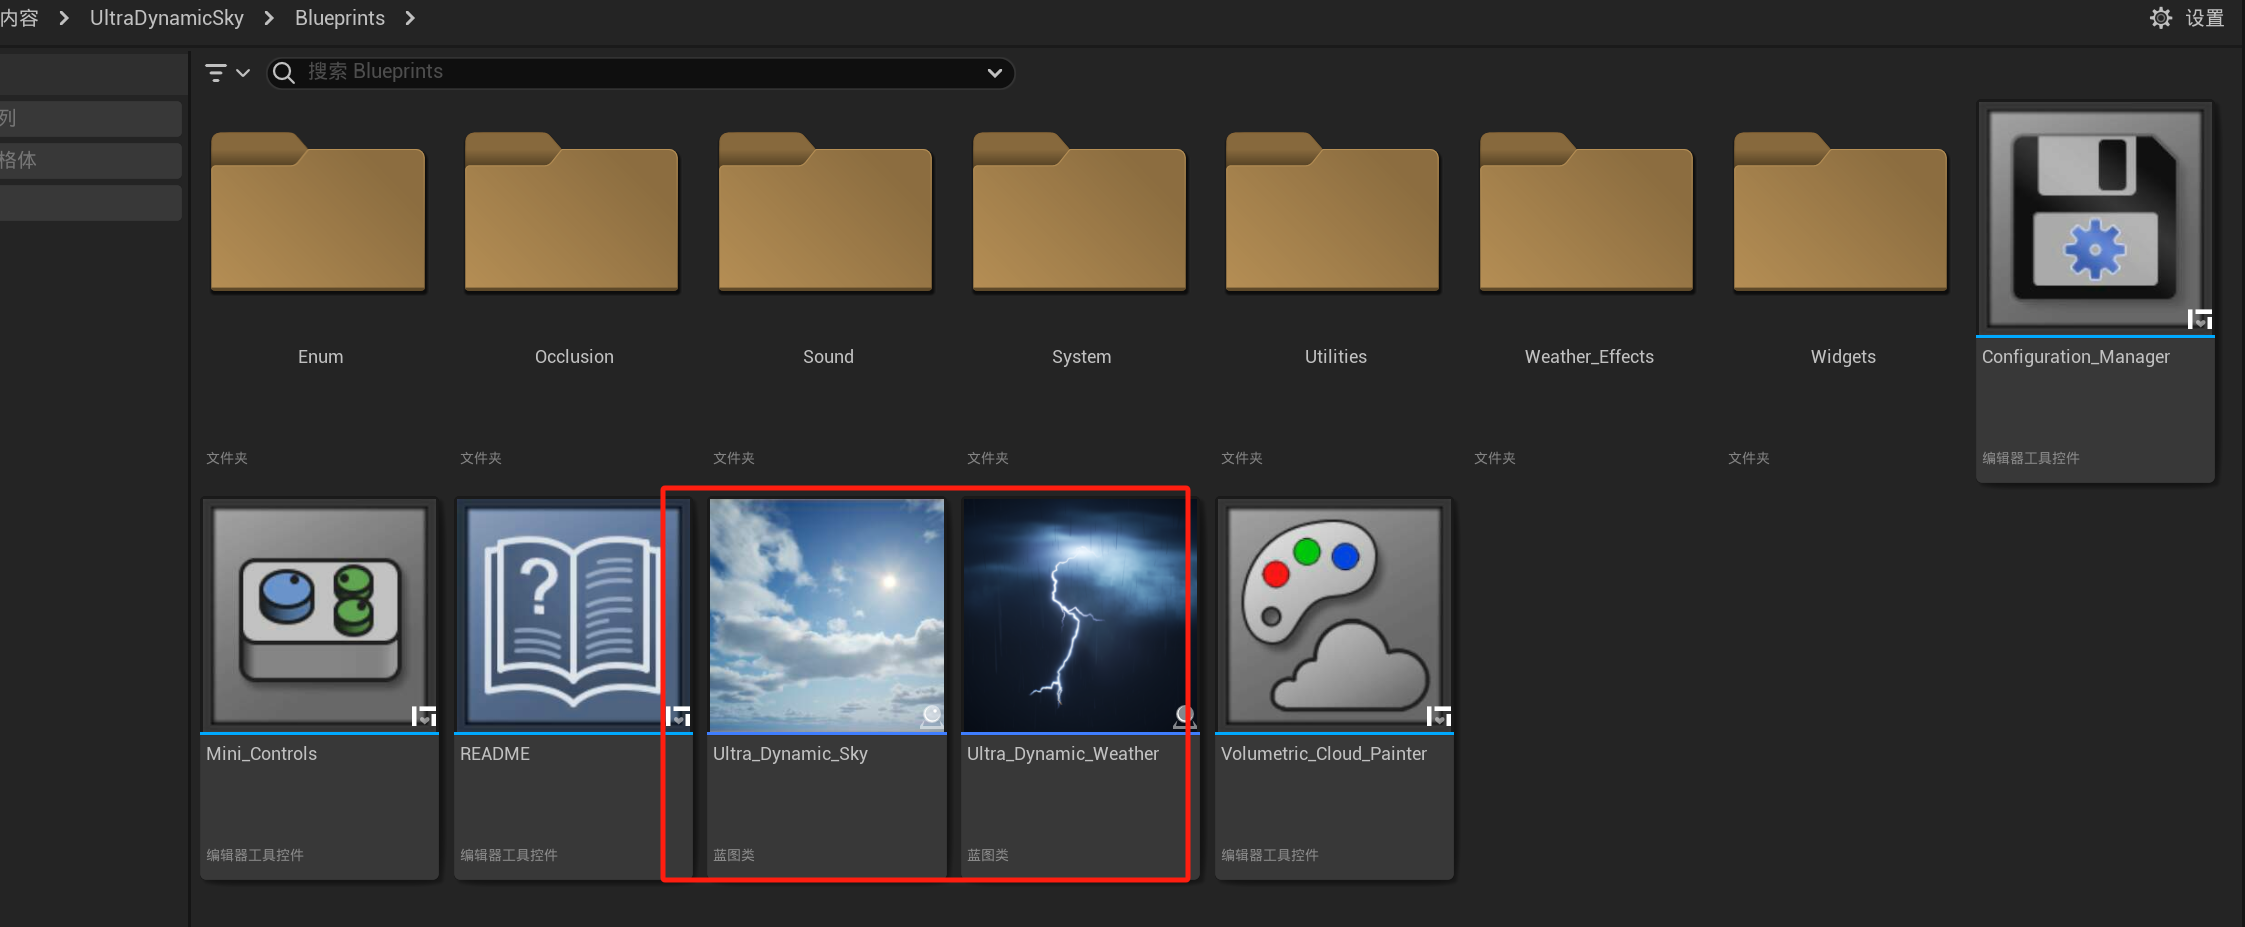Click the Ultra_Dynamic_Weather asset name
This screenshot has height=927, width=2245.
[1062, 754]
